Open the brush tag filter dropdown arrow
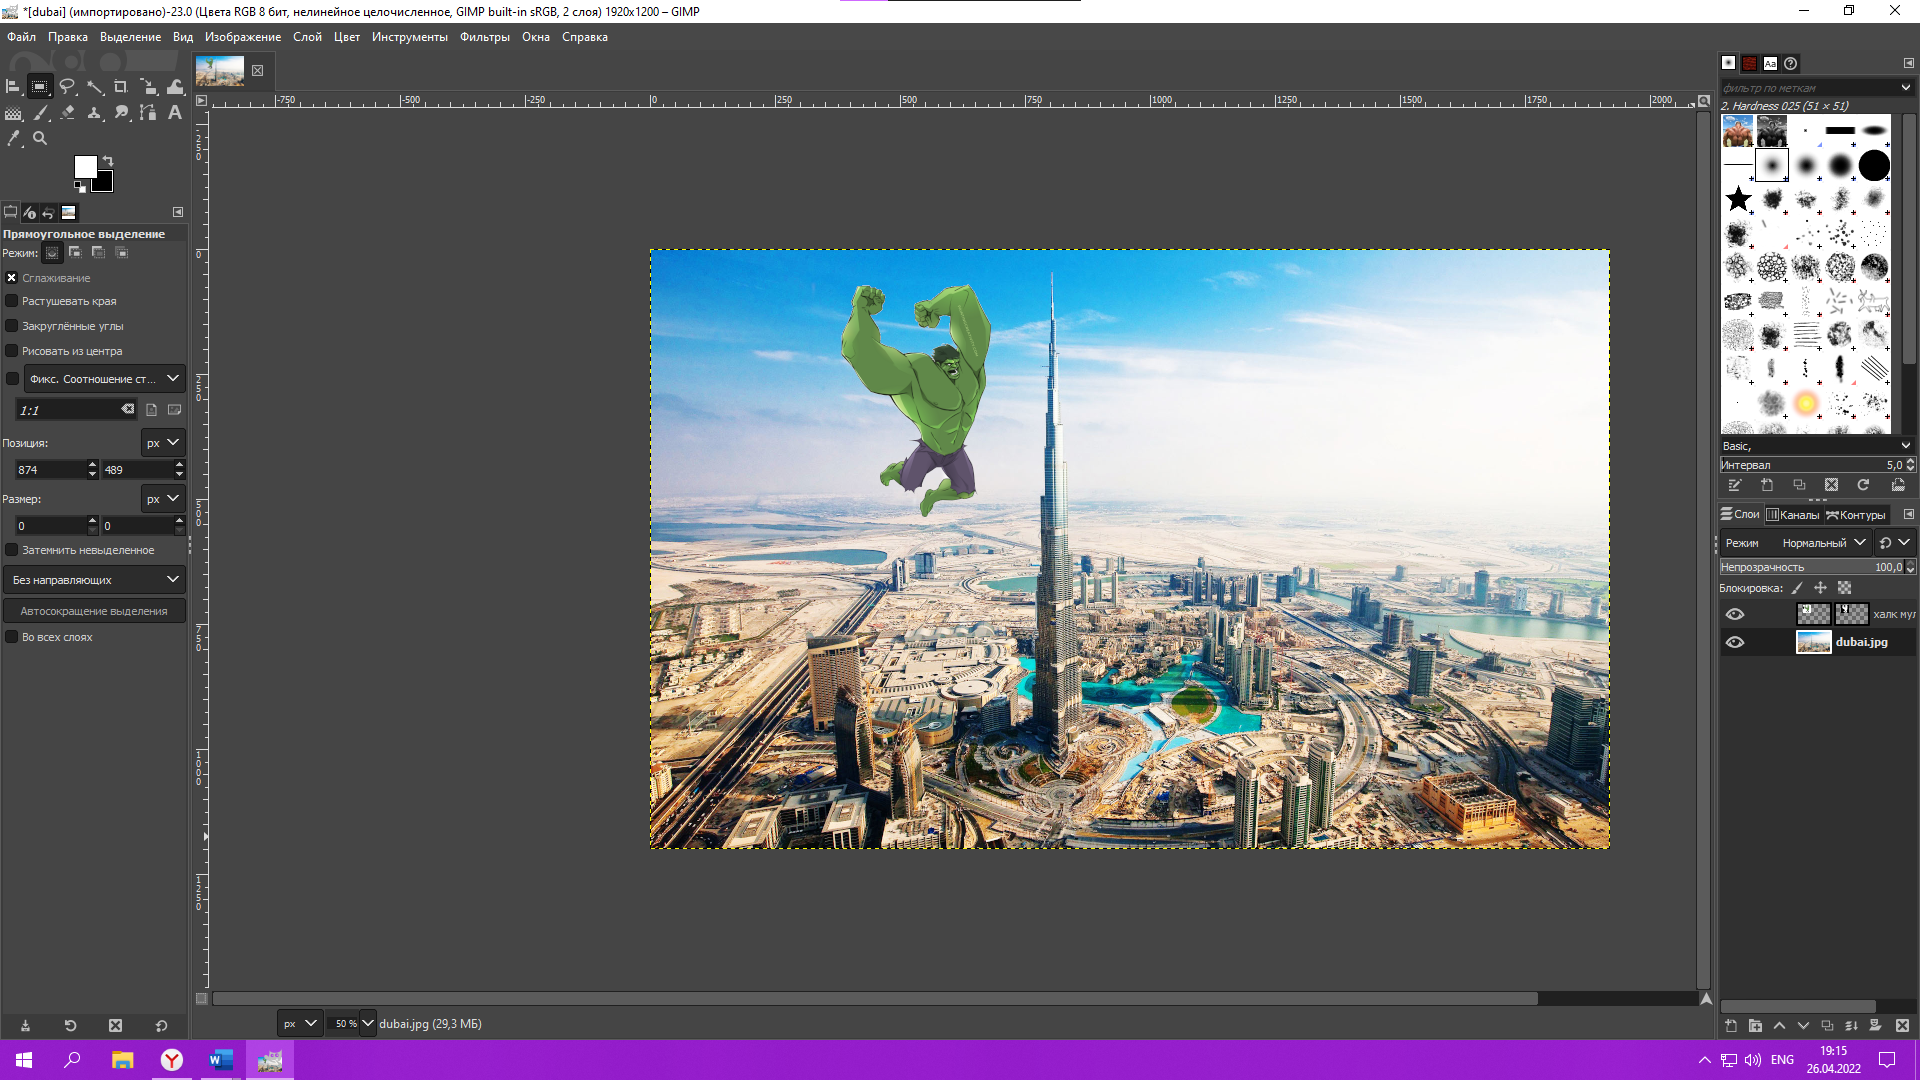The image size is (1920, 1080). click(1905, 88)
